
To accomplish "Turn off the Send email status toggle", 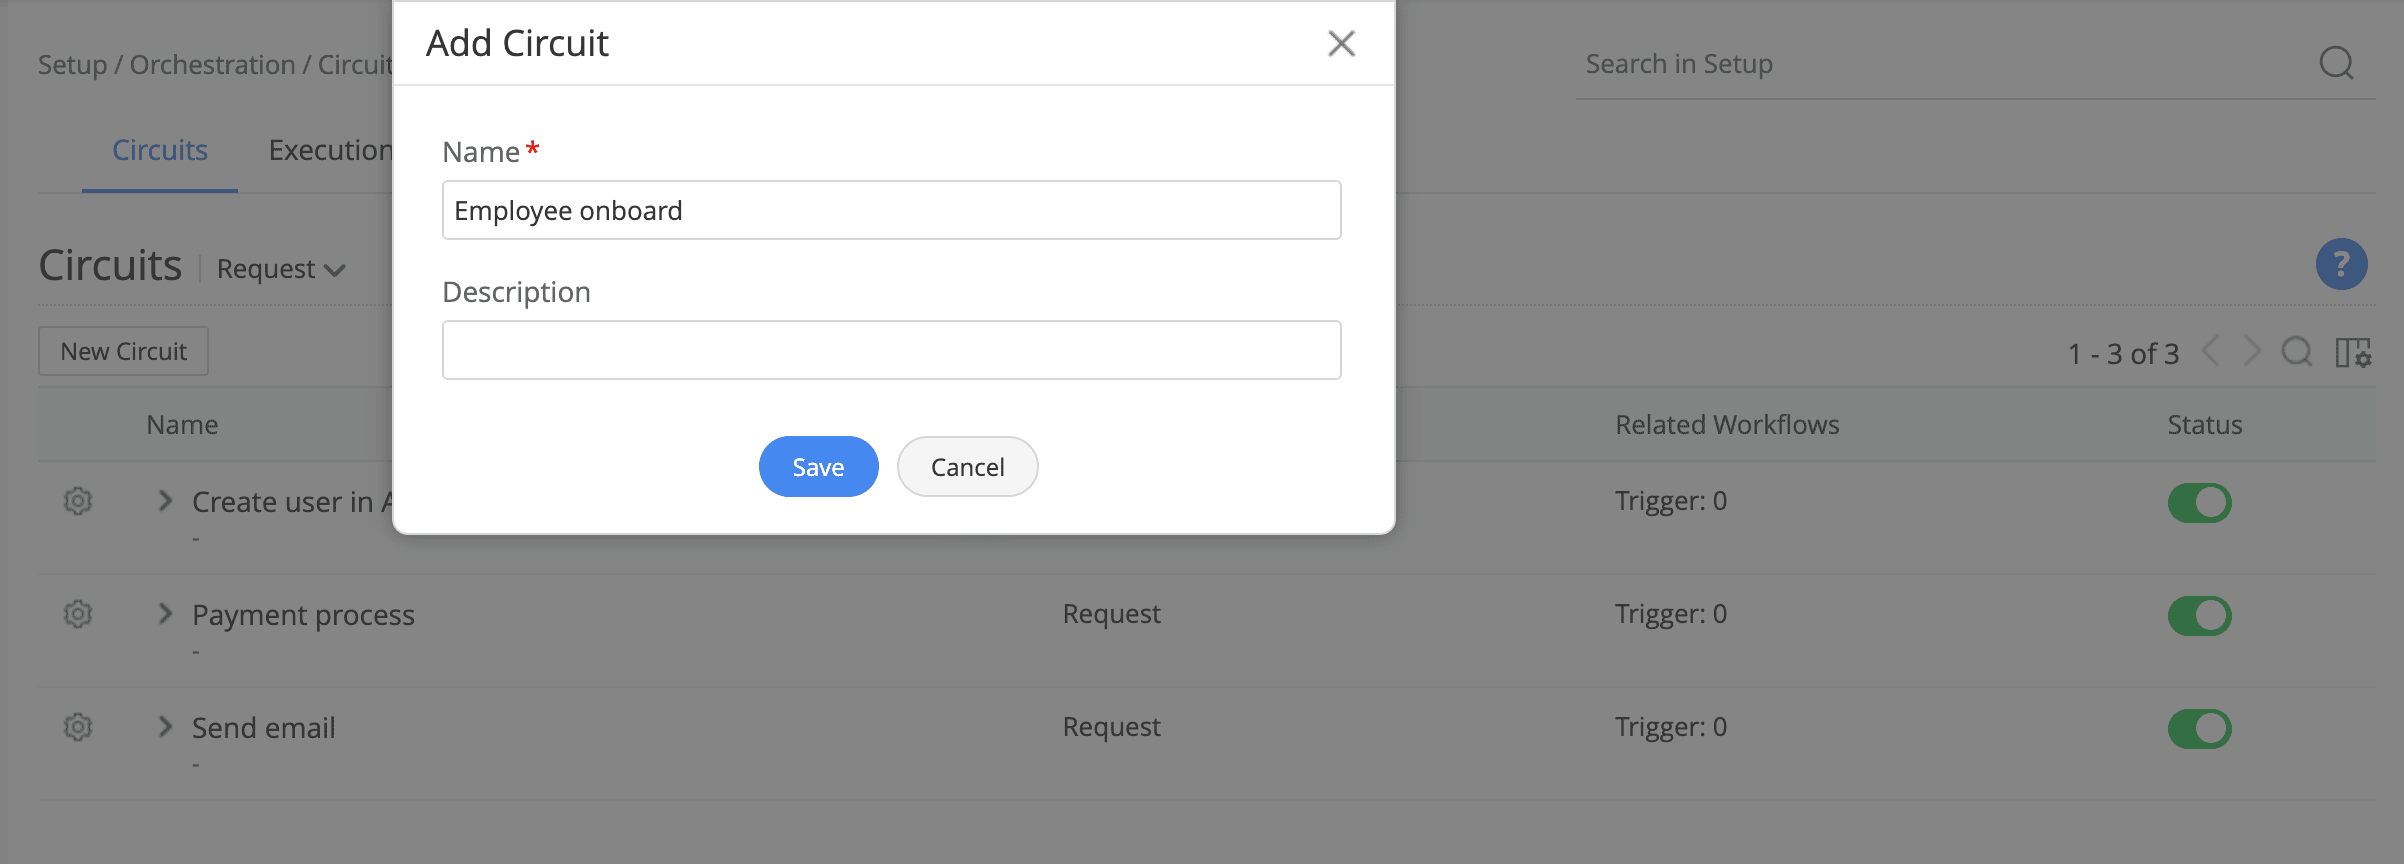I will 2199,728.
